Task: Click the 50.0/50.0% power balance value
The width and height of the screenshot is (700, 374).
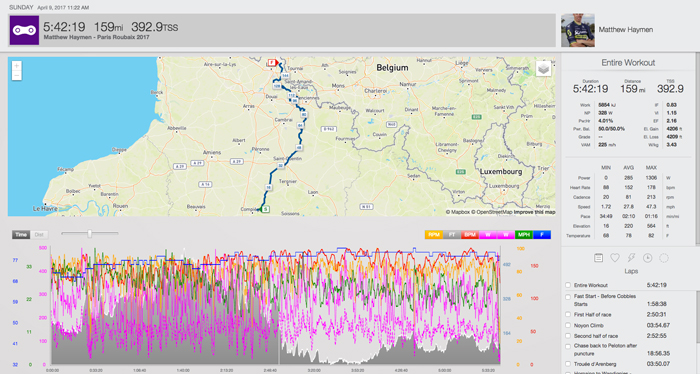Action: (x=611, y=129)
